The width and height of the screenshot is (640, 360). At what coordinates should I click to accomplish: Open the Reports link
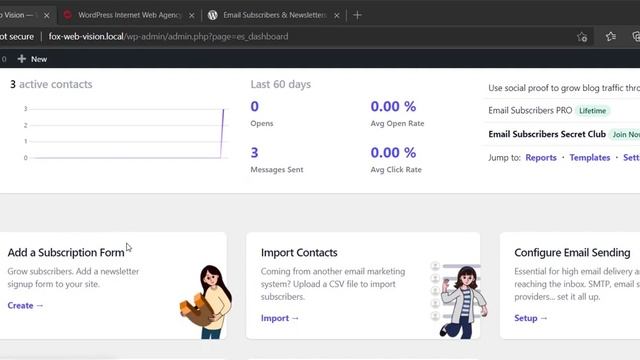[541, 158]
